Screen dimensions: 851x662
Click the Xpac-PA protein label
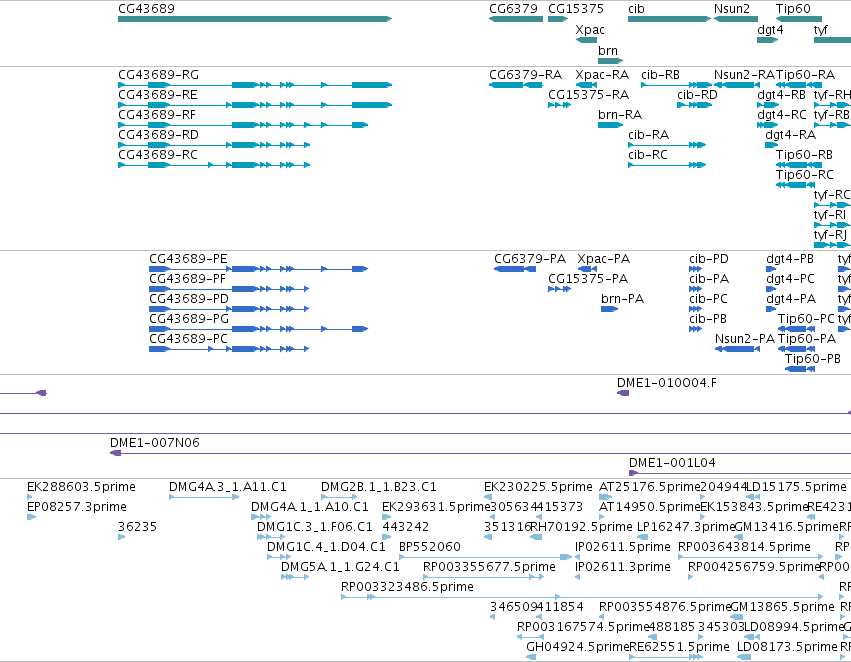point(604,259)
